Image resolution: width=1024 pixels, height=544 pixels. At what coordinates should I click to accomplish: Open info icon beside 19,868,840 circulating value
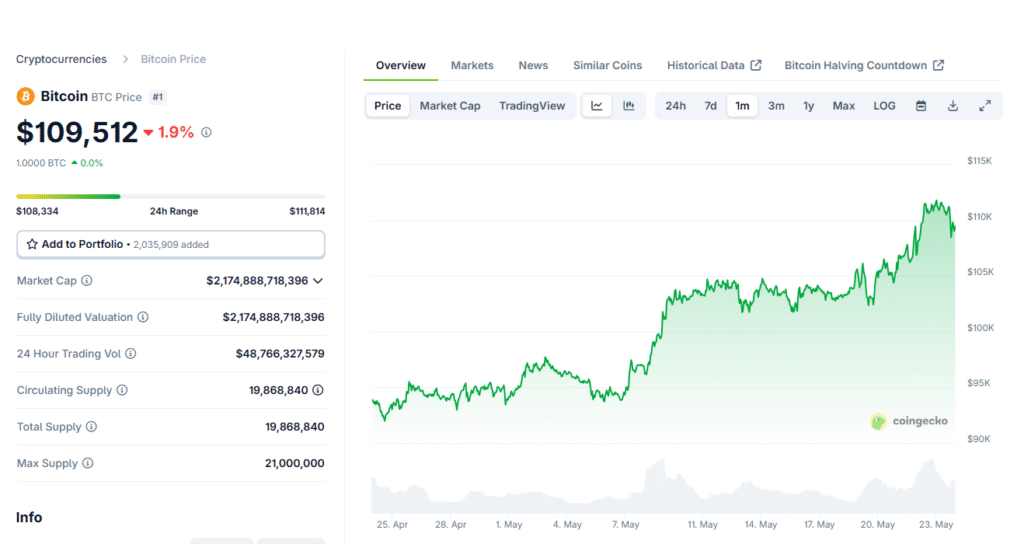pyautogui.click(x=318, y=391)
